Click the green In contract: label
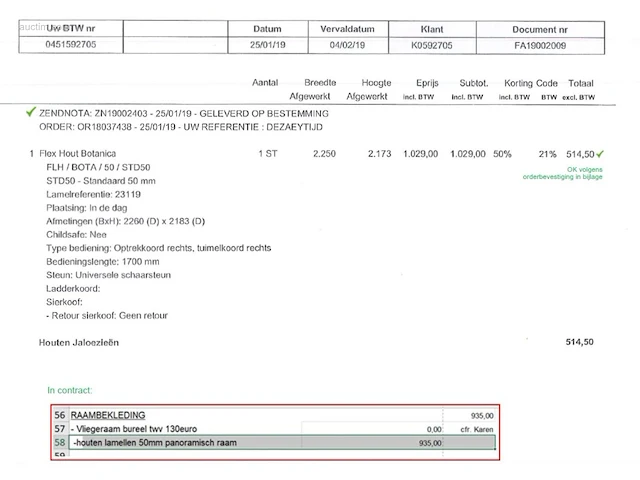 point(70,390)
